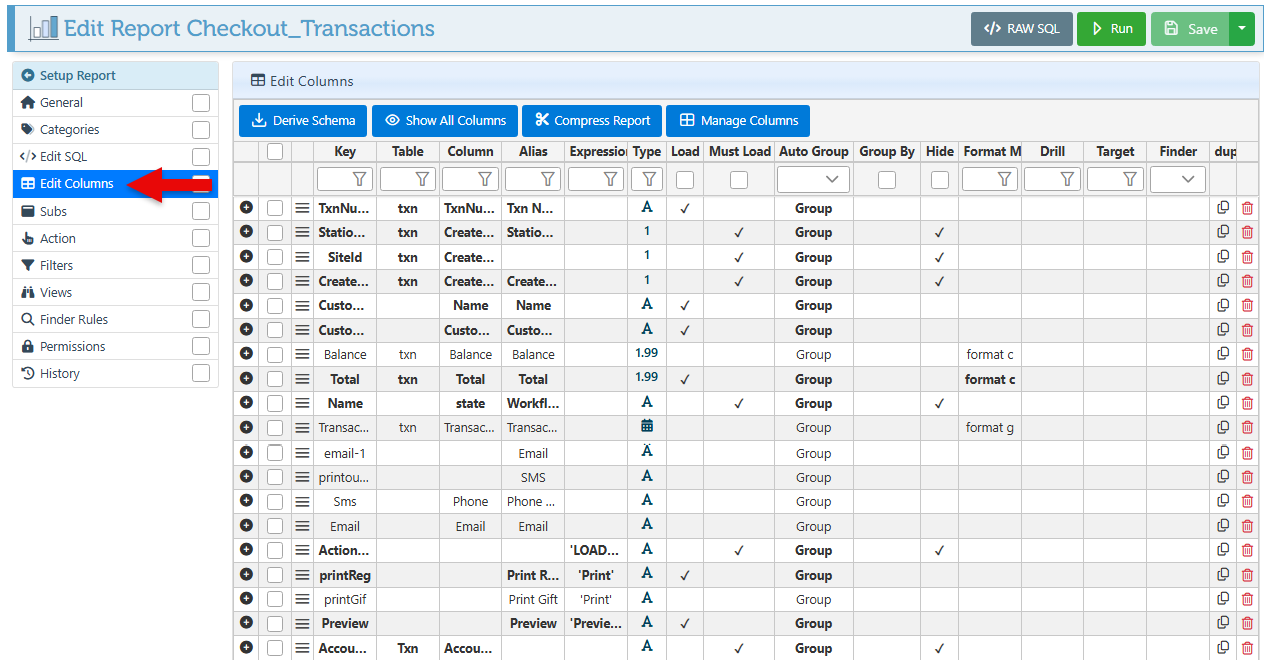Click the green Run button
The height and width of the screenshot is (660, 1268).
coord(1111,29)
